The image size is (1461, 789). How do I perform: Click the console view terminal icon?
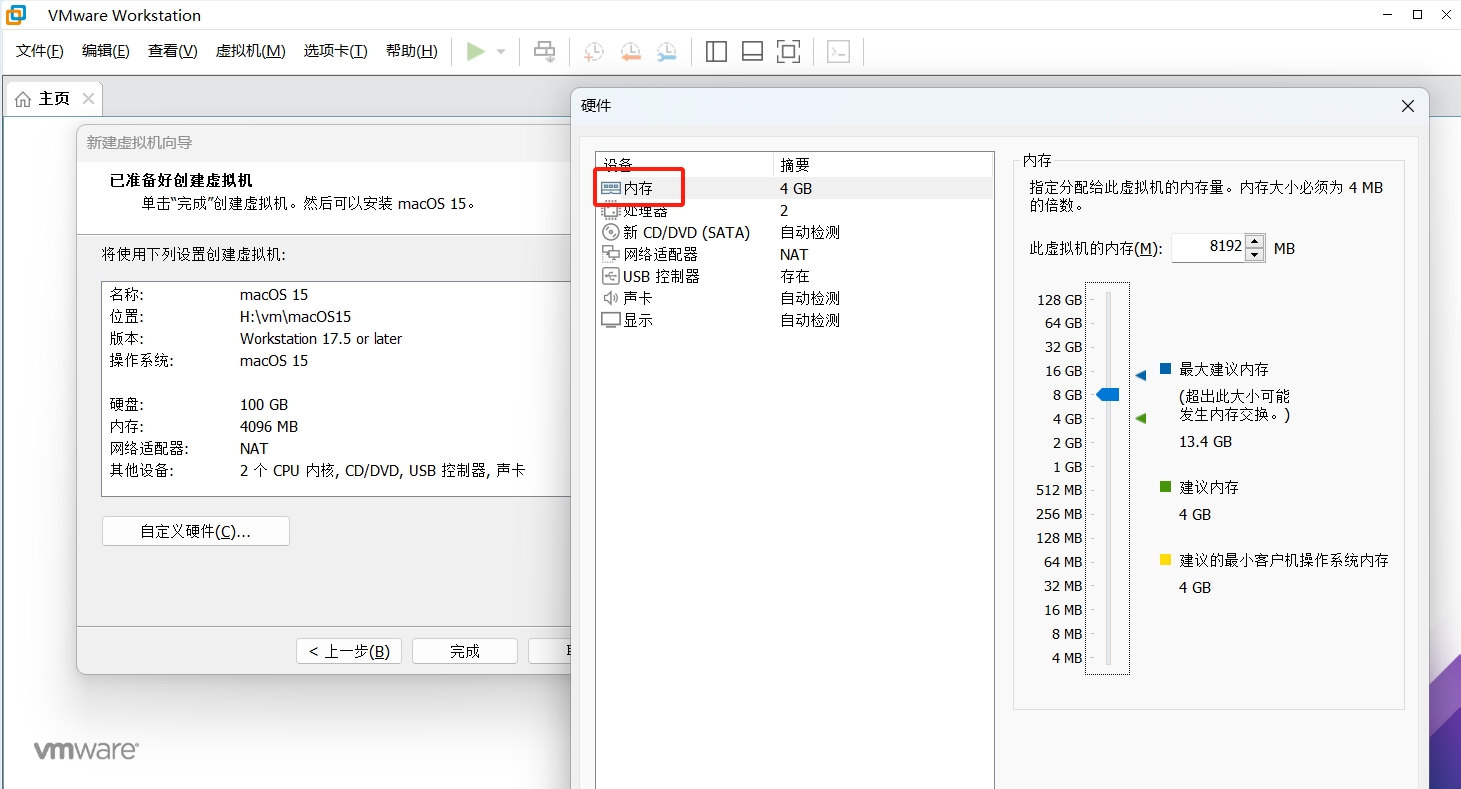(x=839, y=52)
